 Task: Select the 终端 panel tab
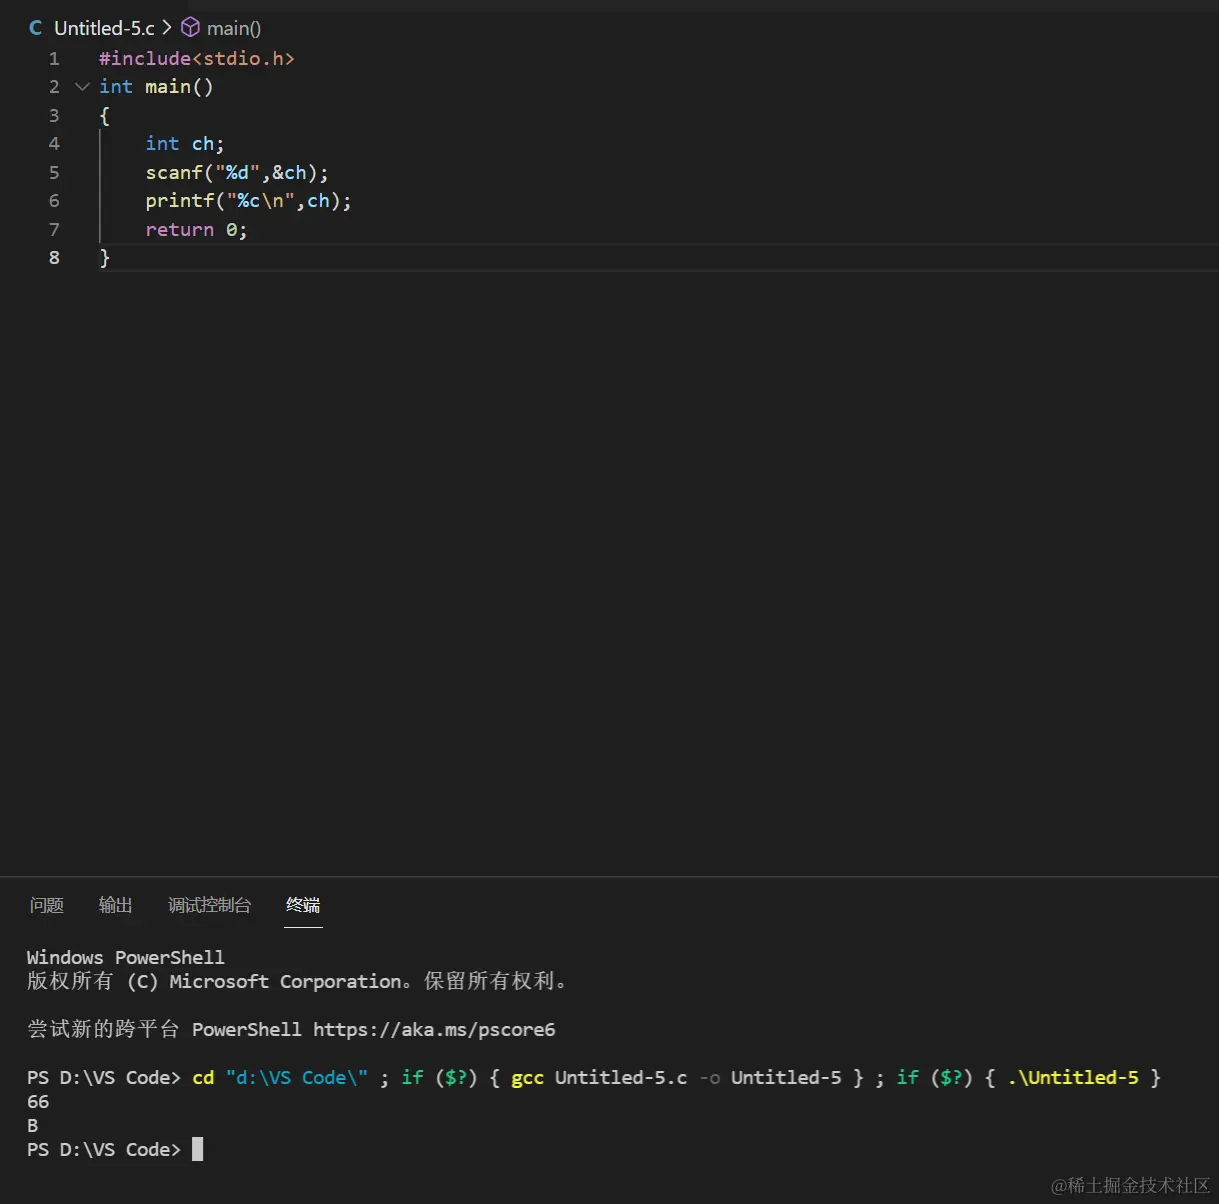click(303, 905)
